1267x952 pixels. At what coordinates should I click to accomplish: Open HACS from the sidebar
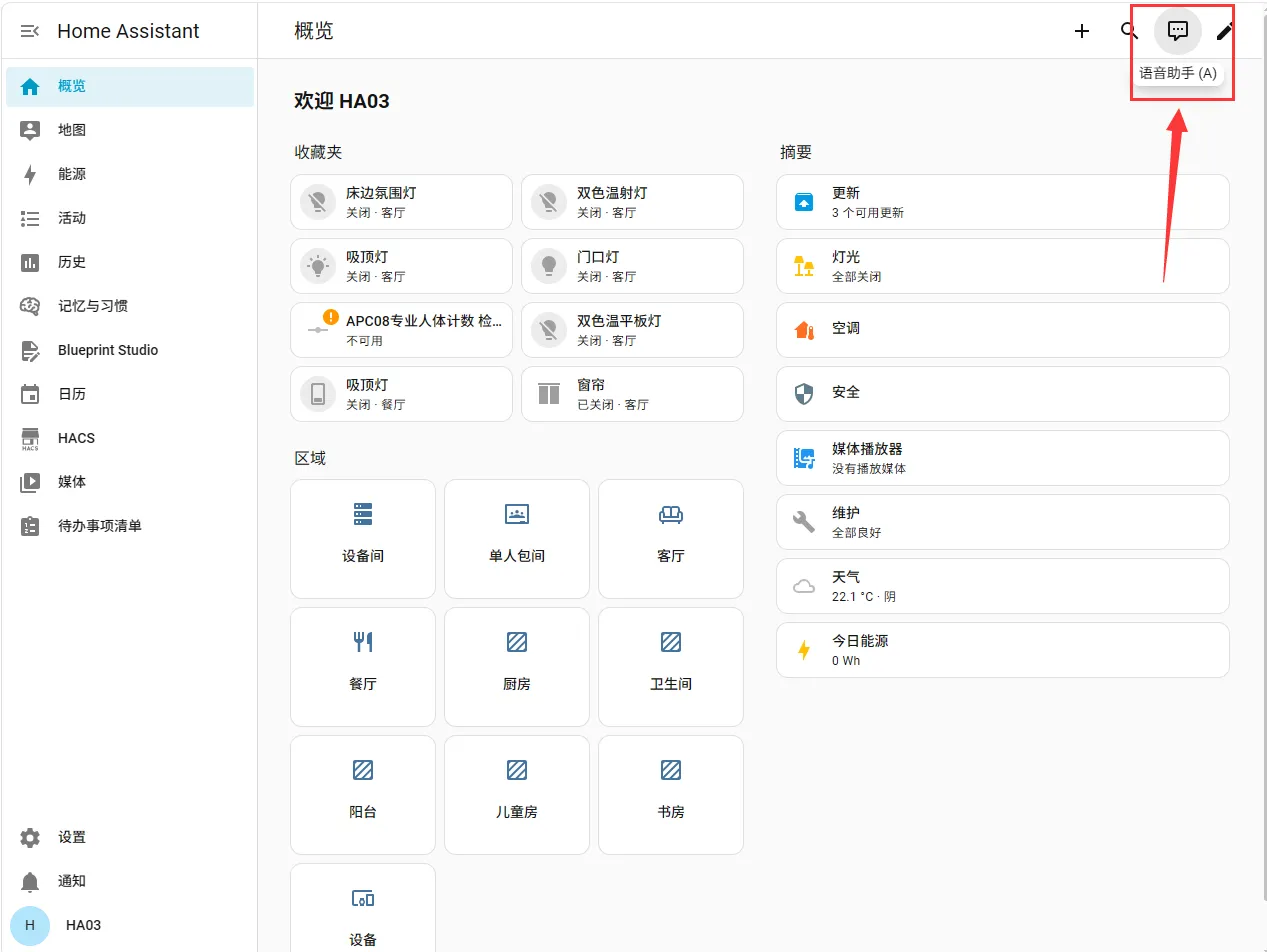pos(130,438)
